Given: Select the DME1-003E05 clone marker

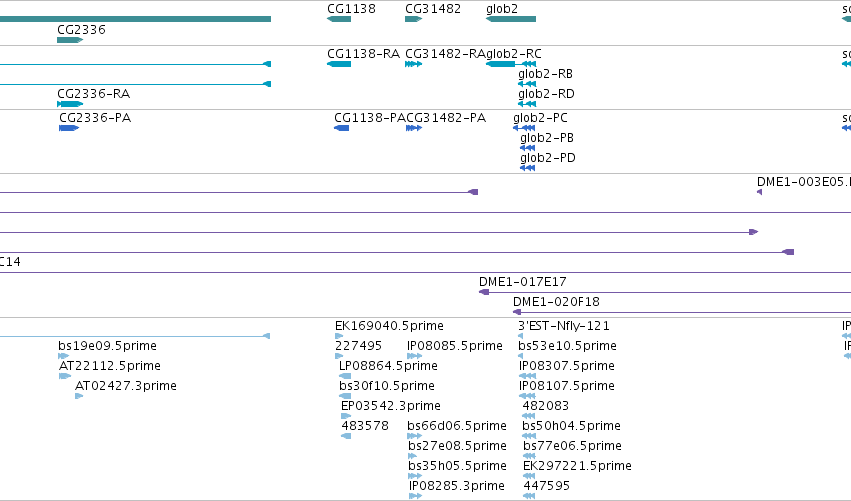Looking at the screenshot, I should pyautogui.click(x=759, y=192).
